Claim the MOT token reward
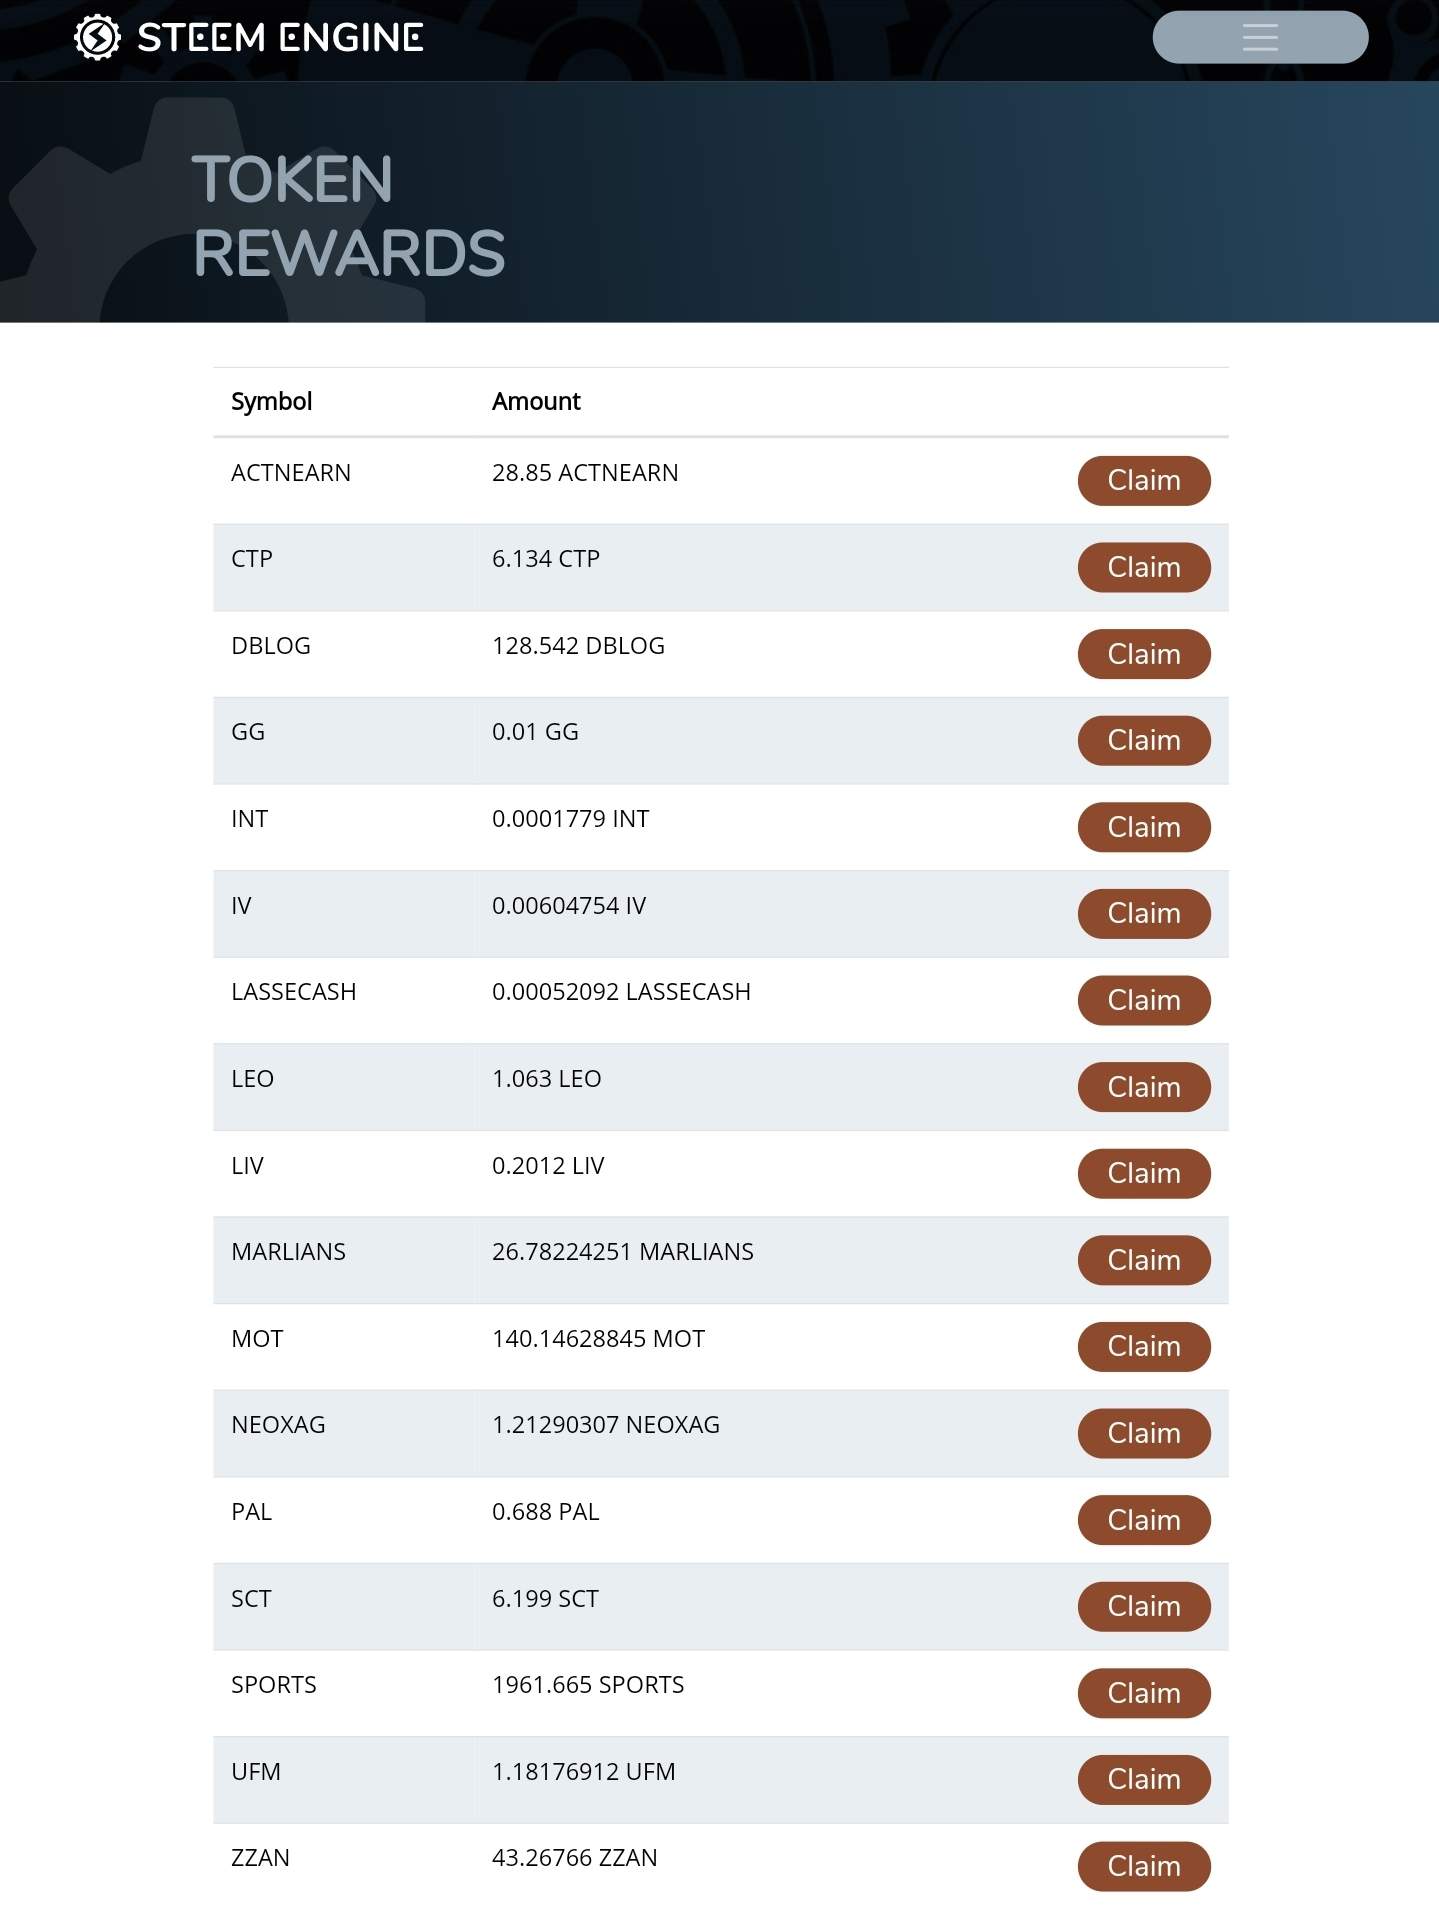Viewport: 1439px width, 1919px height. [1144, 1347]
